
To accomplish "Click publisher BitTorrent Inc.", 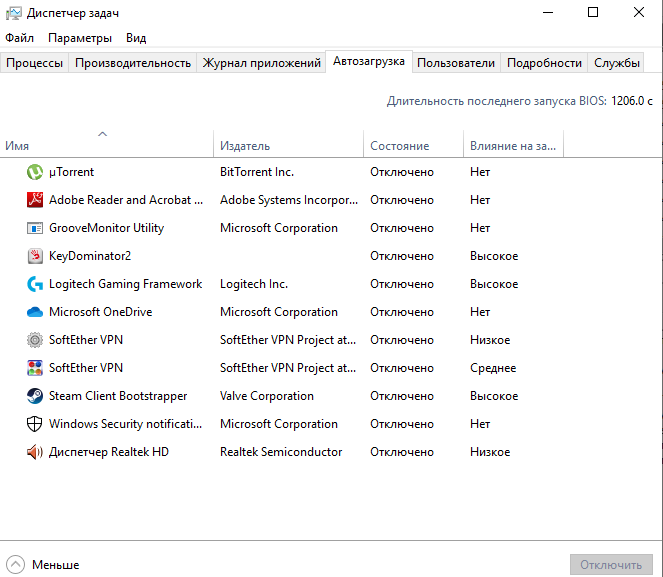I will (257, 172).
